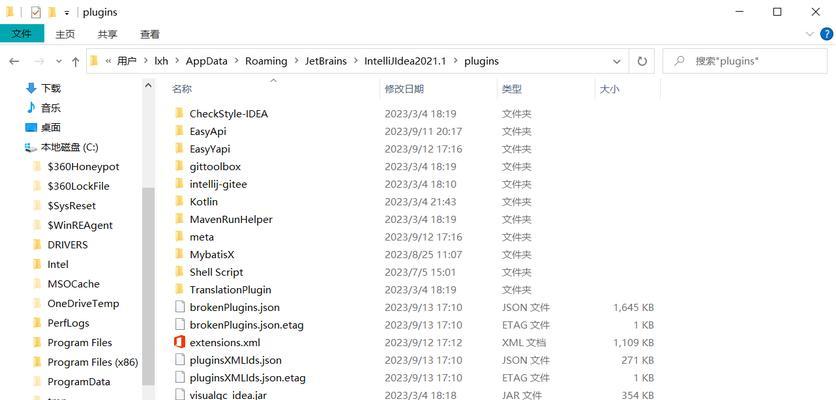The image size is (836, 400).
Task: Click the Kotlin folder icon
Action: click(x=179, y=202)
